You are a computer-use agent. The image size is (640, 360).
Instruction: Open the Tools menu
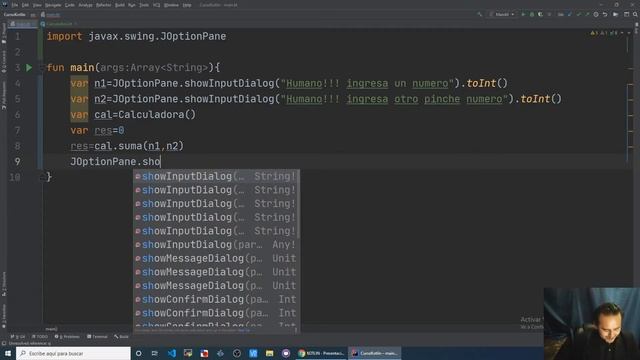[x=144, y=5]
